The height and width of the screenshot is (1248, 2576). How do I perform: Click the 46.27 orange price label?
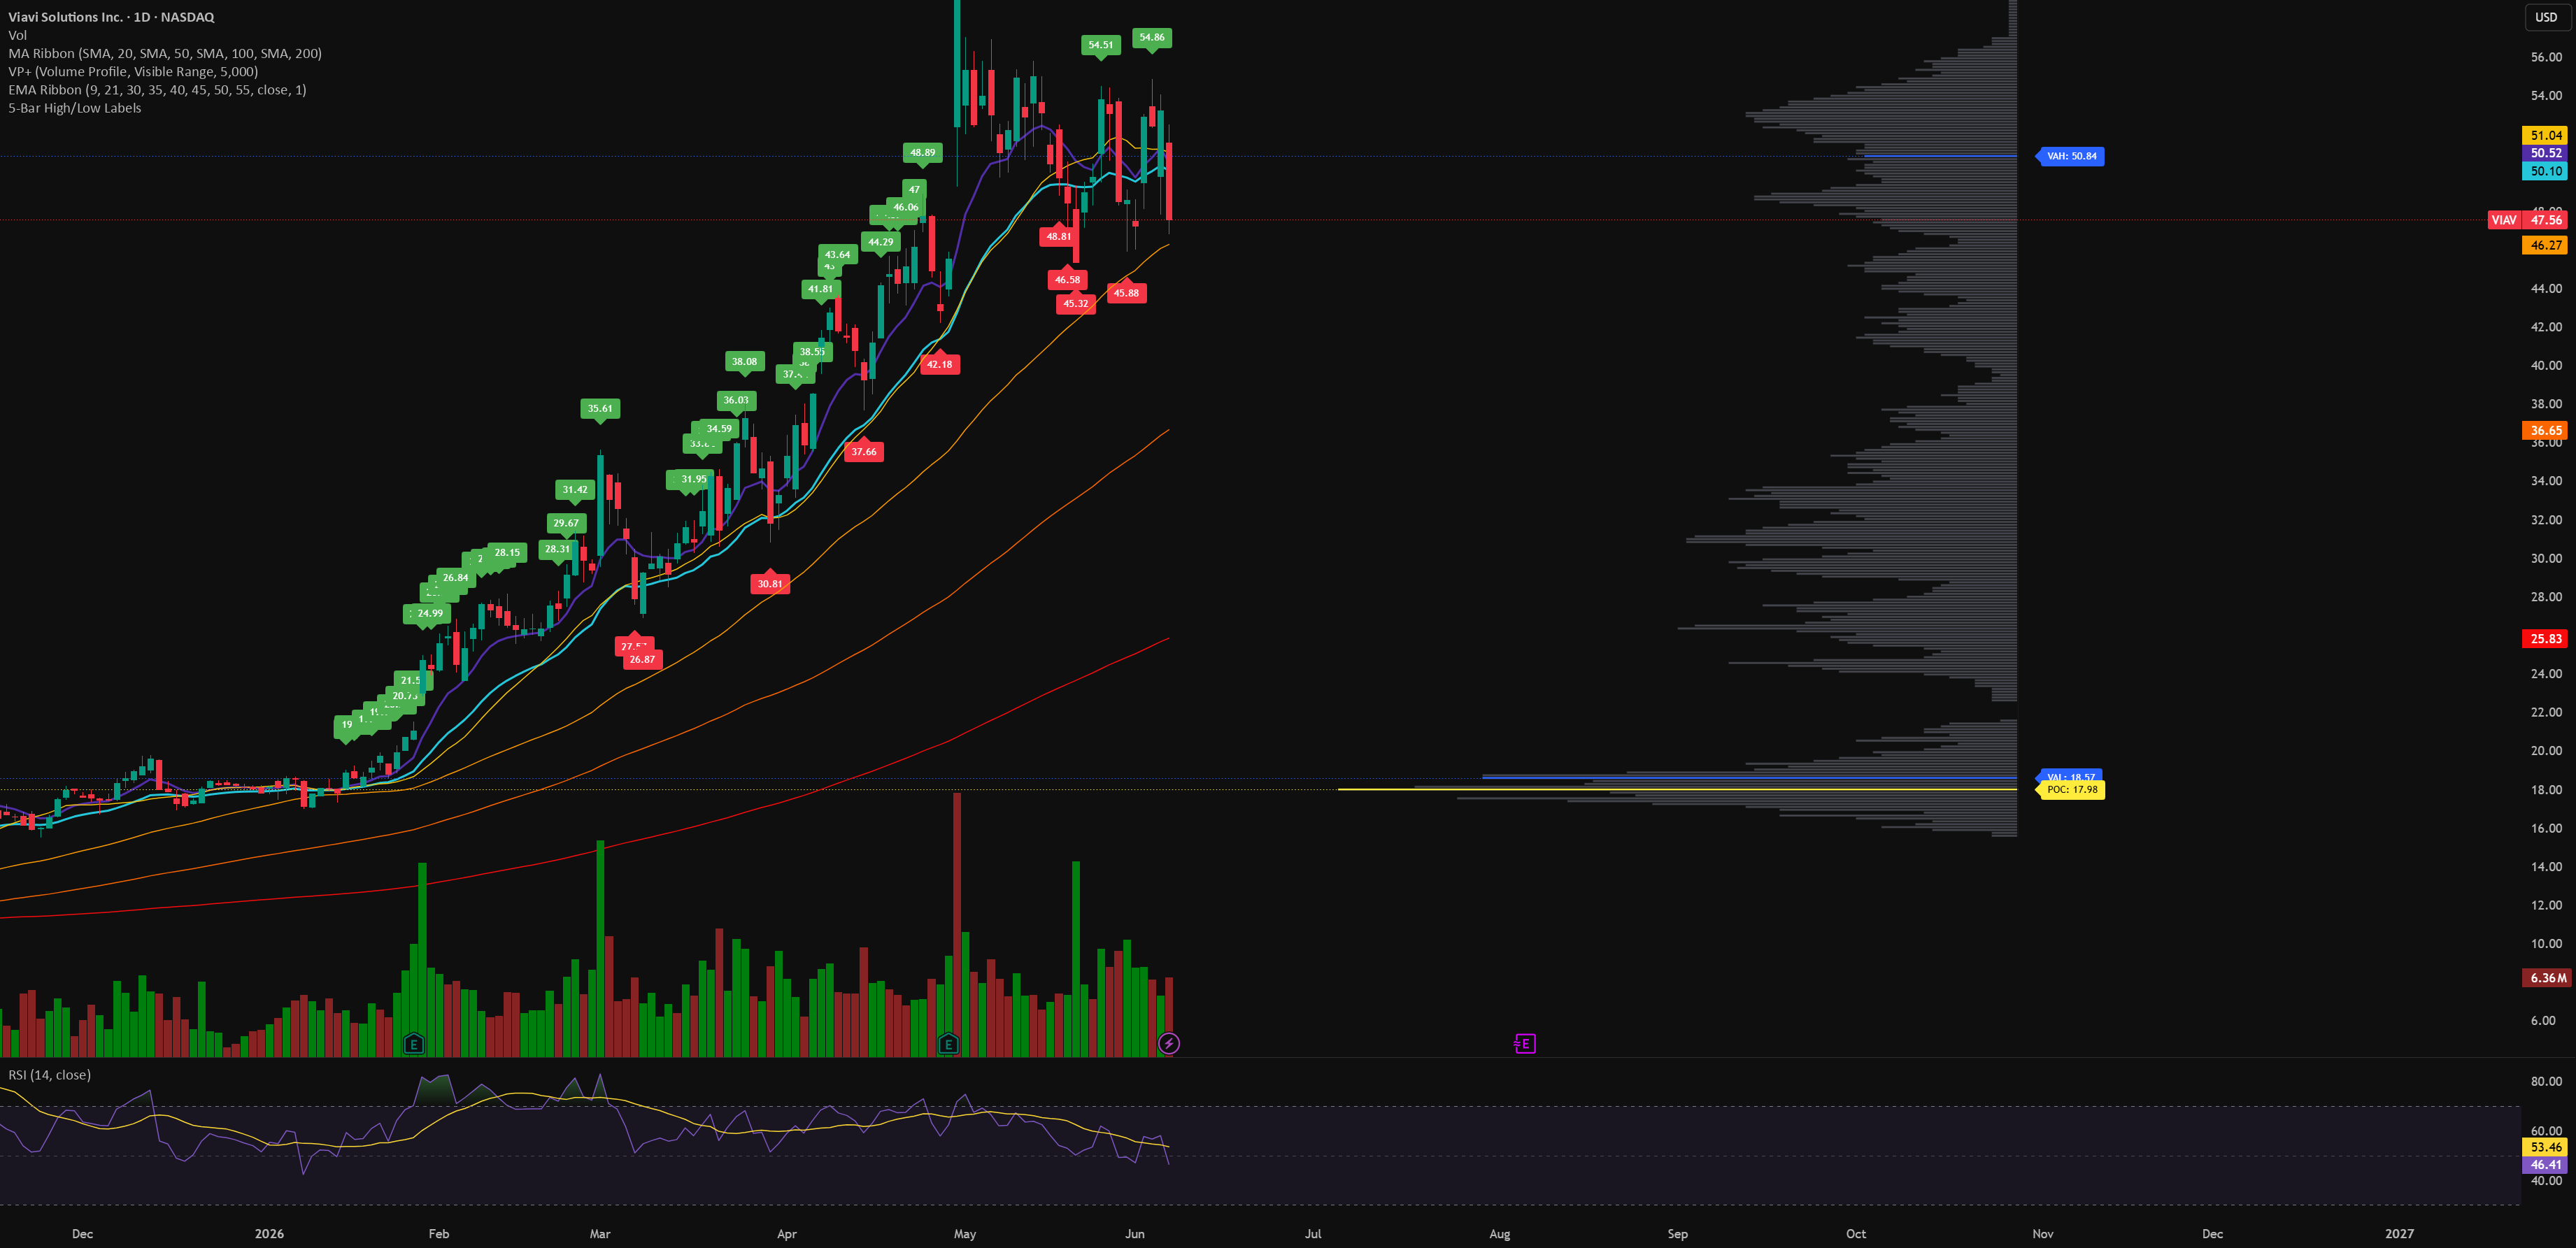(x=2545, y=245)
